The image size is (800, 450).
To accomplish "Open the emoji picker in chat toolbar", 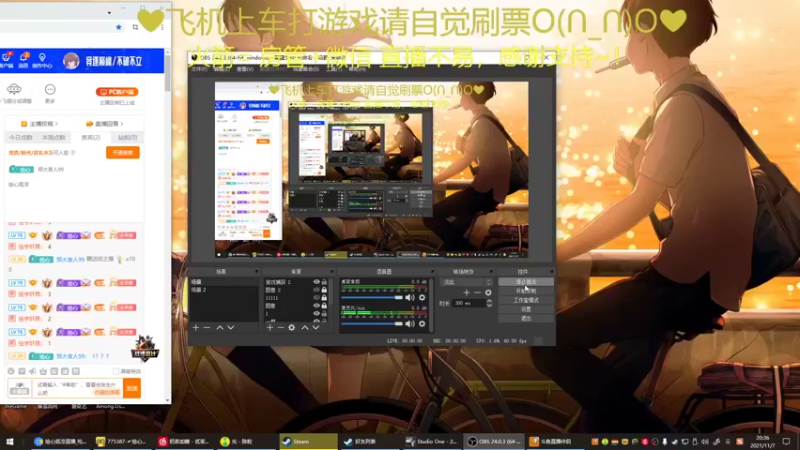I will 11,371.
